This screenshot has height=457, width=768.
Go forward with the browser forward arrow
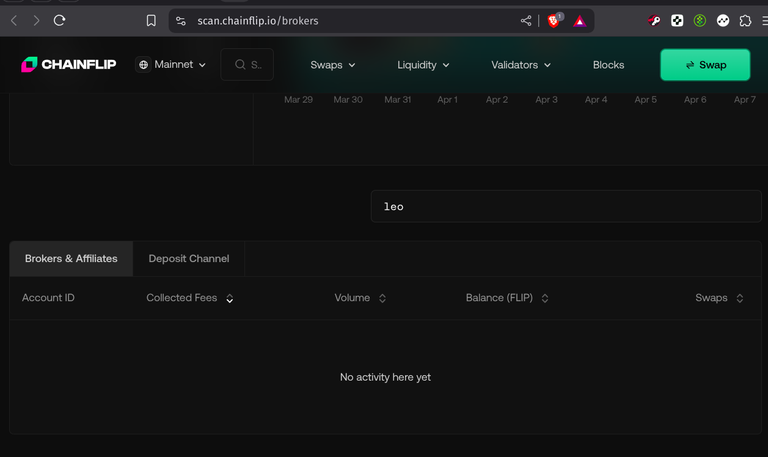36,21
